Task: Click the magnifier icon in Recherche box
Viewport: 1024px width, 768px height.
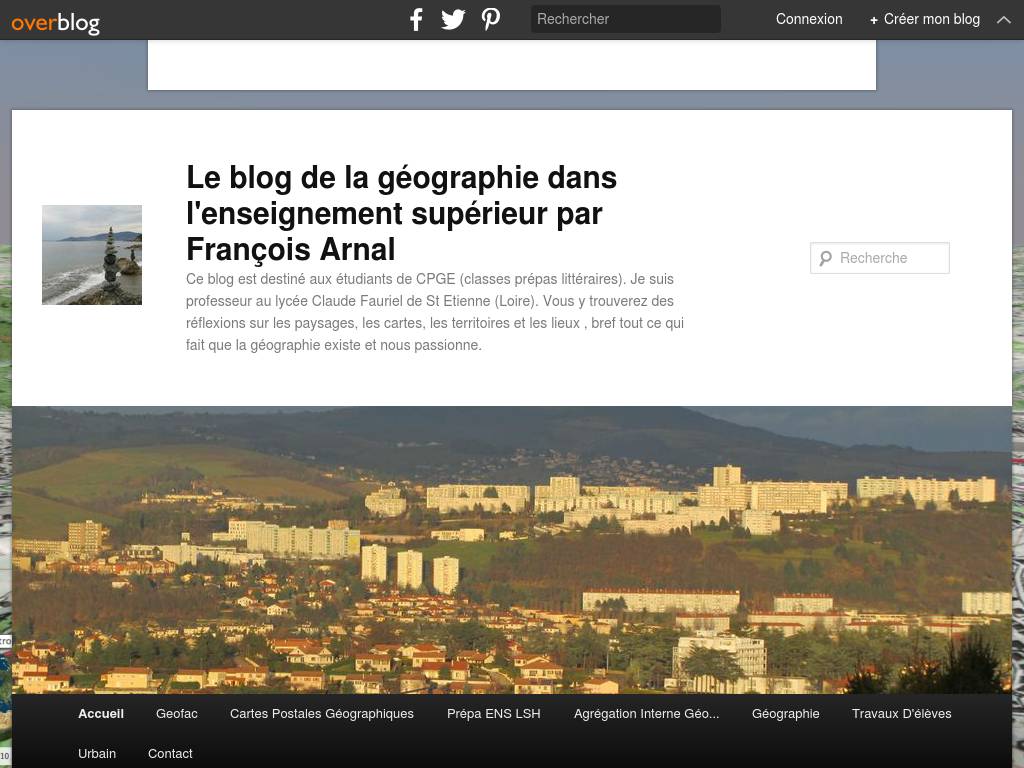Action: click(825, 258)
